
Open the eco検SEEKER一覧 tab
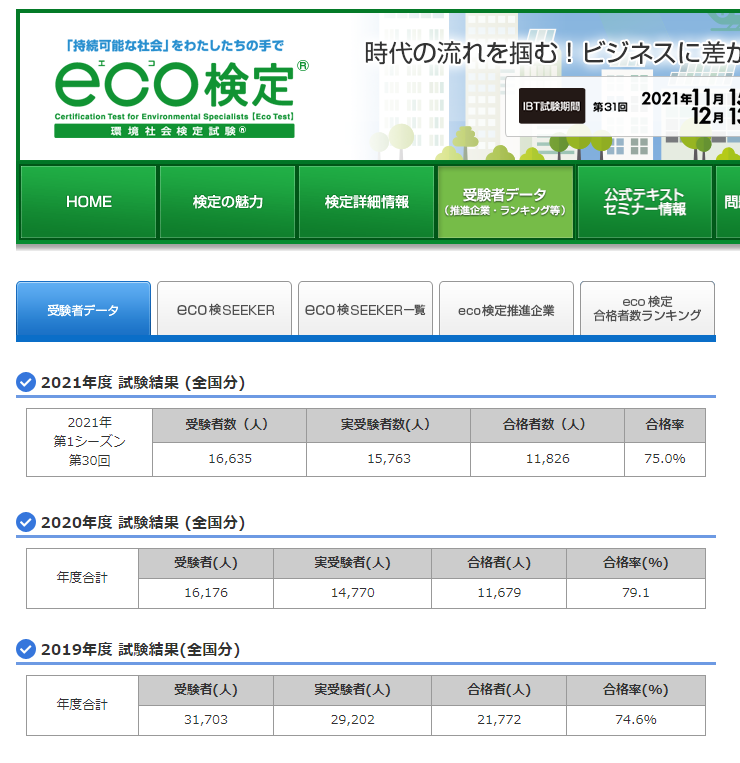[x=365, y=310]
